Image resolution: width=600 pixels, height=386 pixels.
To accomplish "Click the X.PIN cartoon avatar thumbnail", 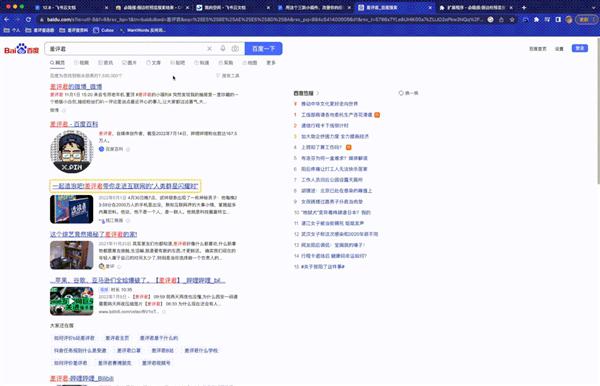I will [x=72, y=151].
